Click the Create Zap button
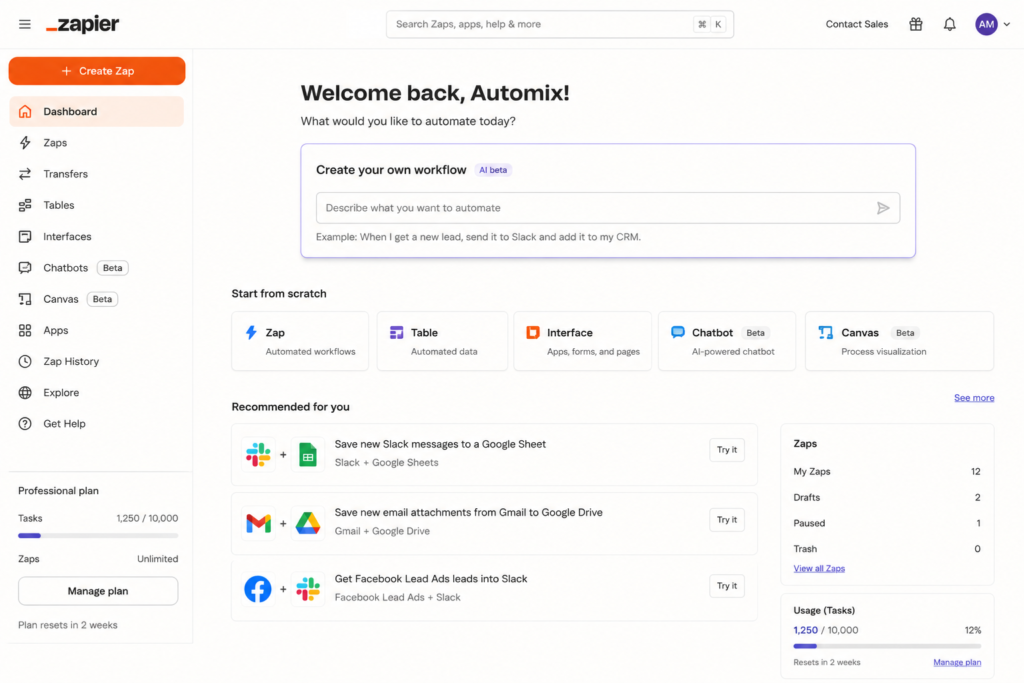The height and width of the screenshot is (683, 1024). click(x=97, y=71)
